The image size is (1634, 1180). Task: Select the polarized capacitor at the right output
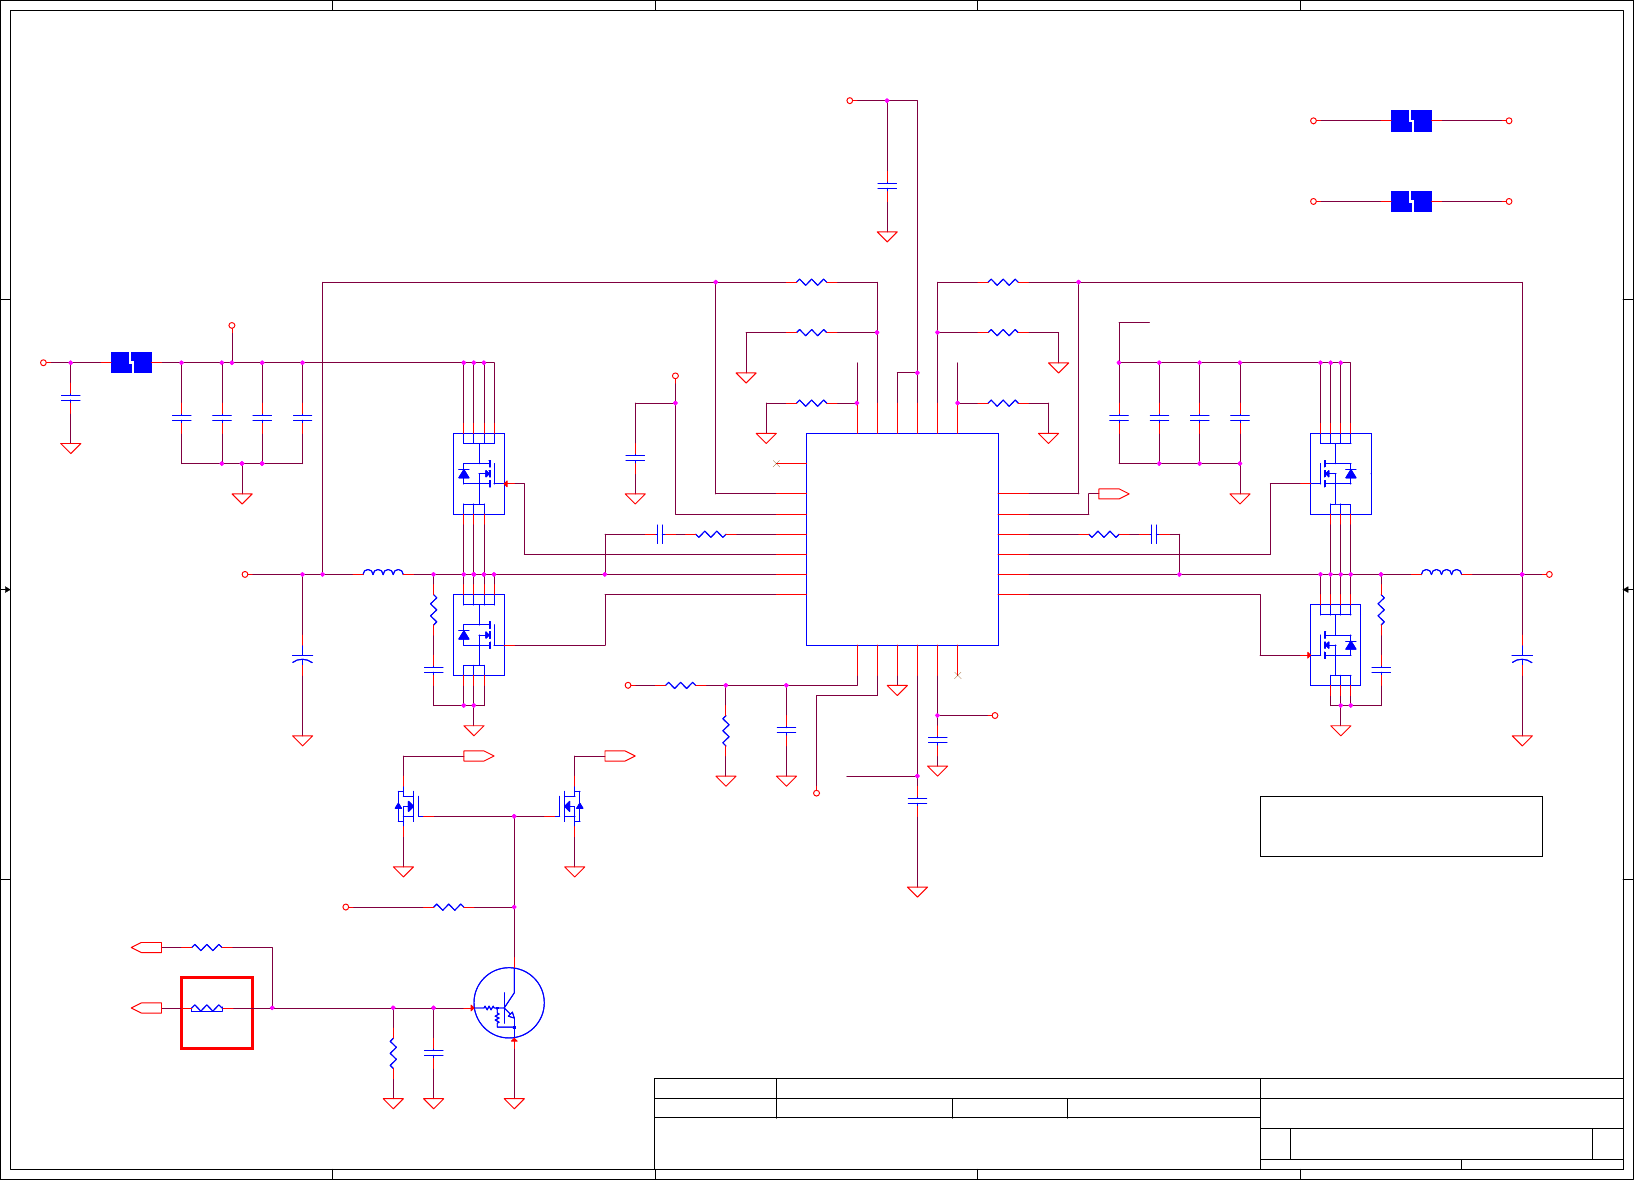[1522, 659]
